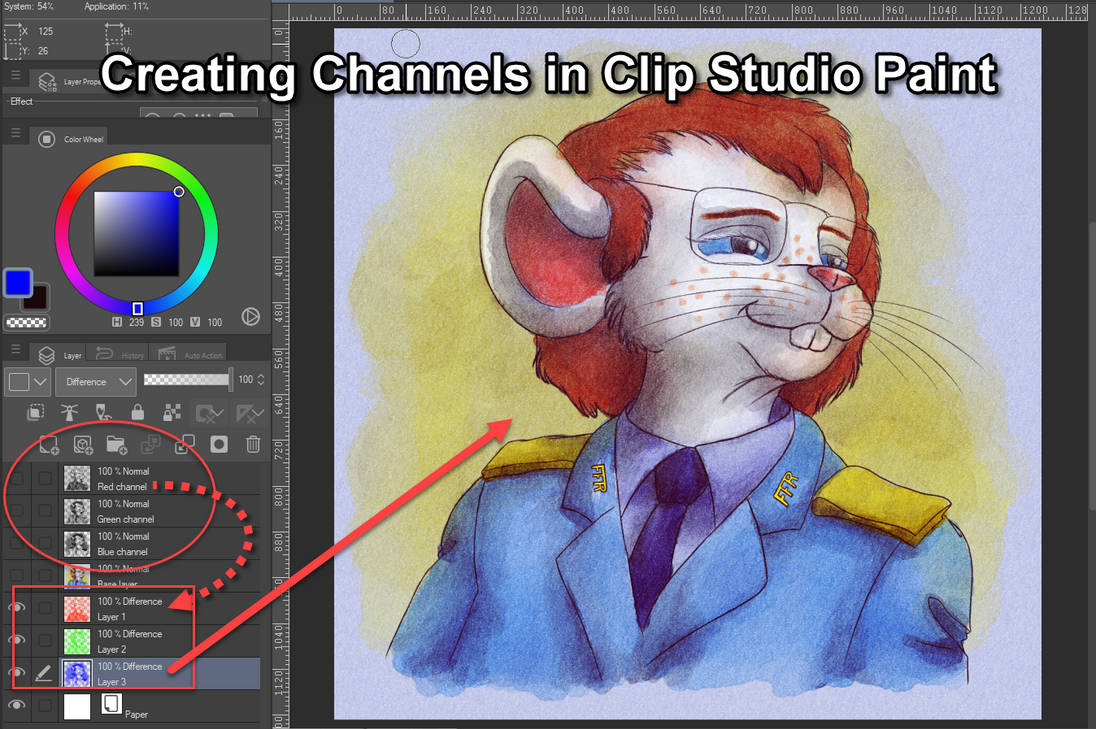The width and height of the screenshot is (1096, 729).
Task: Lock transparent pixels on the layer
Action: click(x=170, y=412)
